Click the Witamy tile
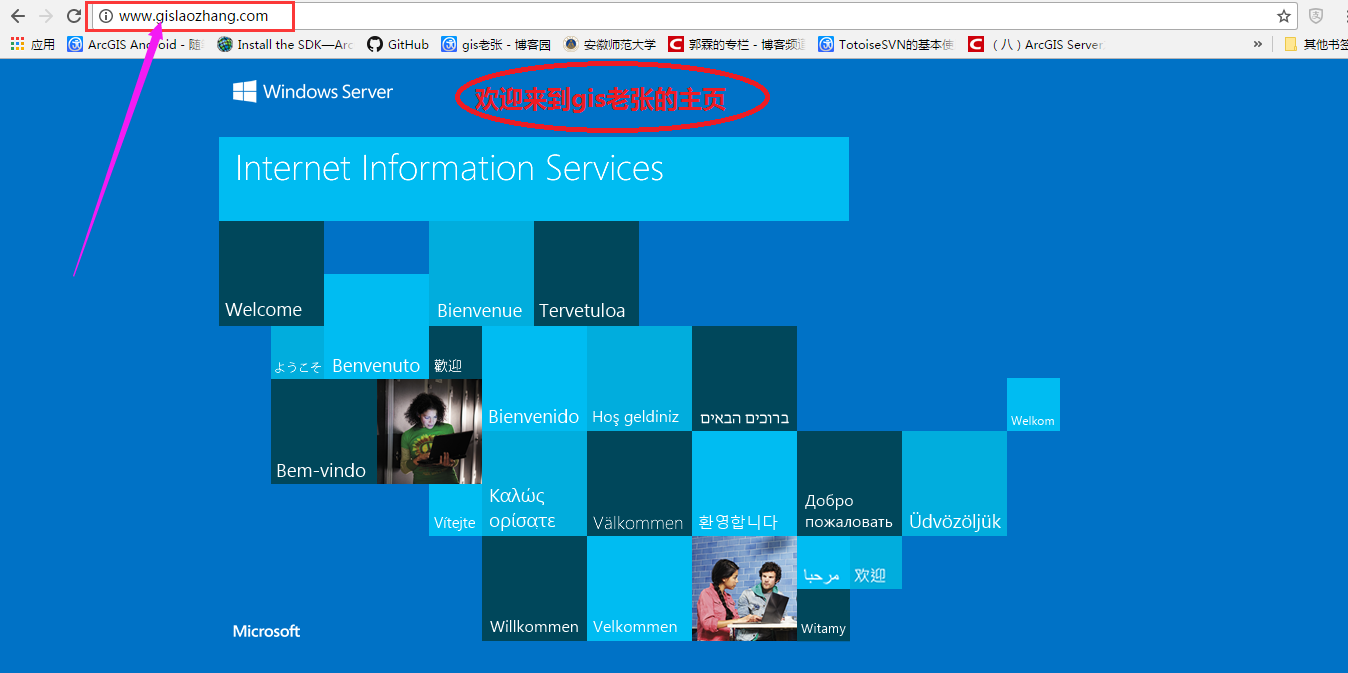 pos(823,615)
